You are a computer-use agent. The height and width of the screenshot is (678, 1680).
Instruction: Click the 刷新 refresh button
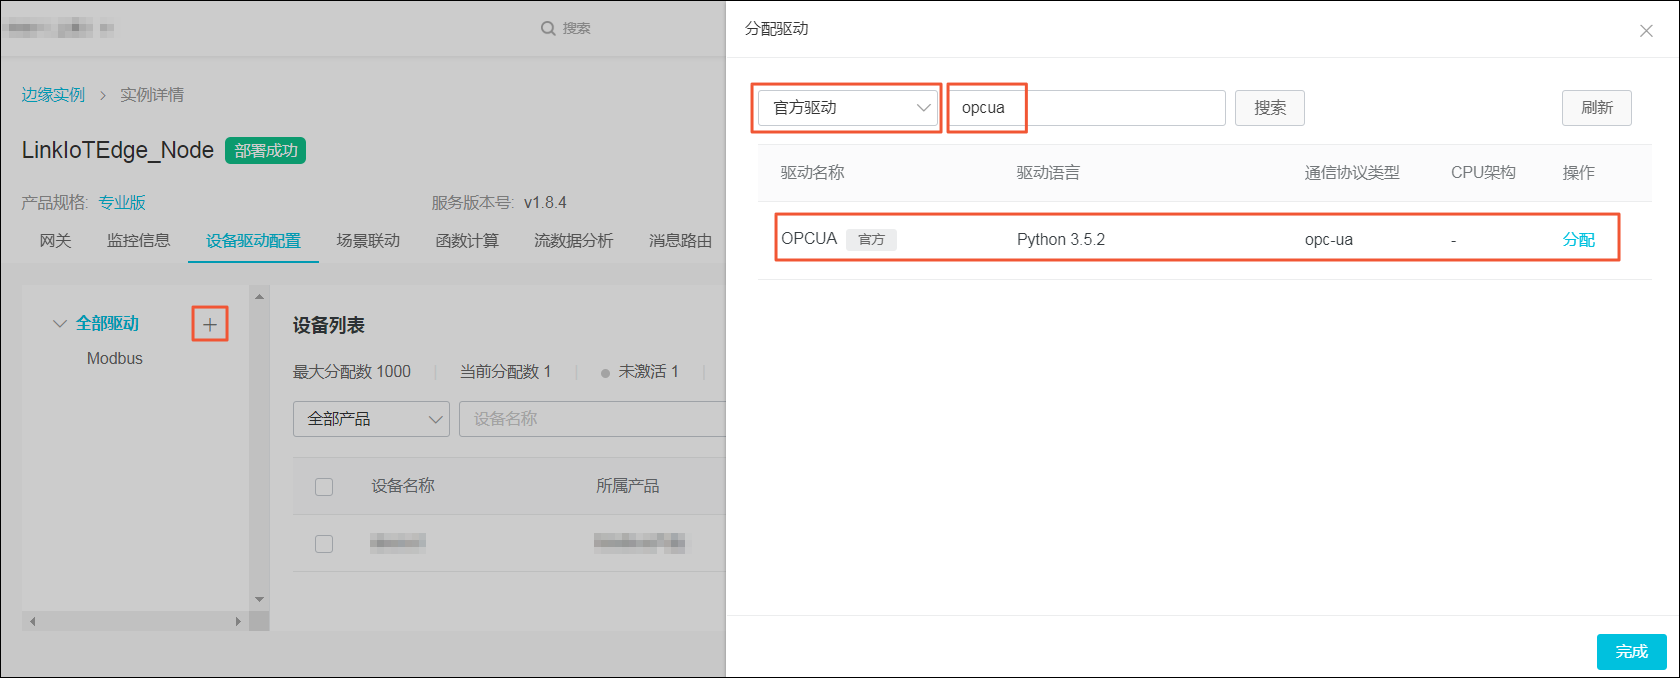point(1597,108)
